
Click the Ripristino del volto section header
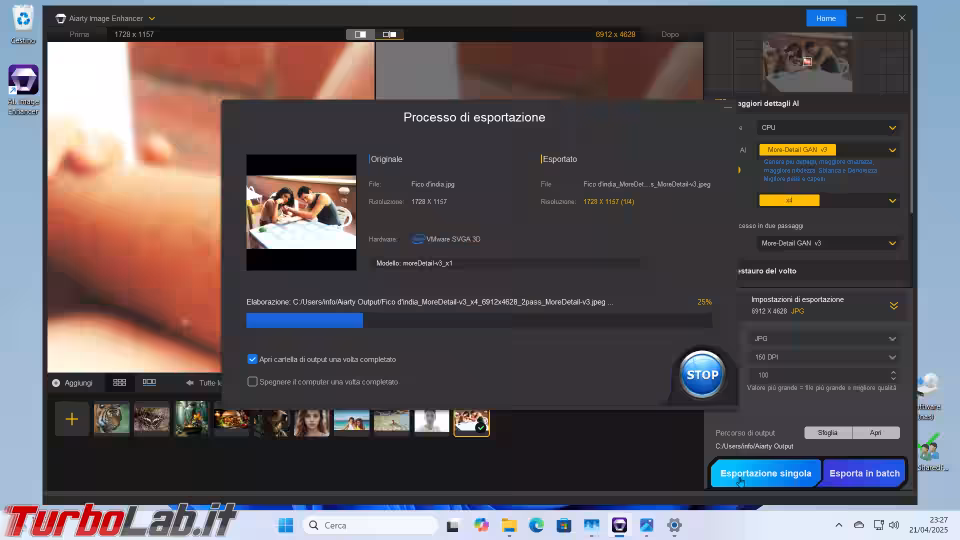[x=767, y=271]
